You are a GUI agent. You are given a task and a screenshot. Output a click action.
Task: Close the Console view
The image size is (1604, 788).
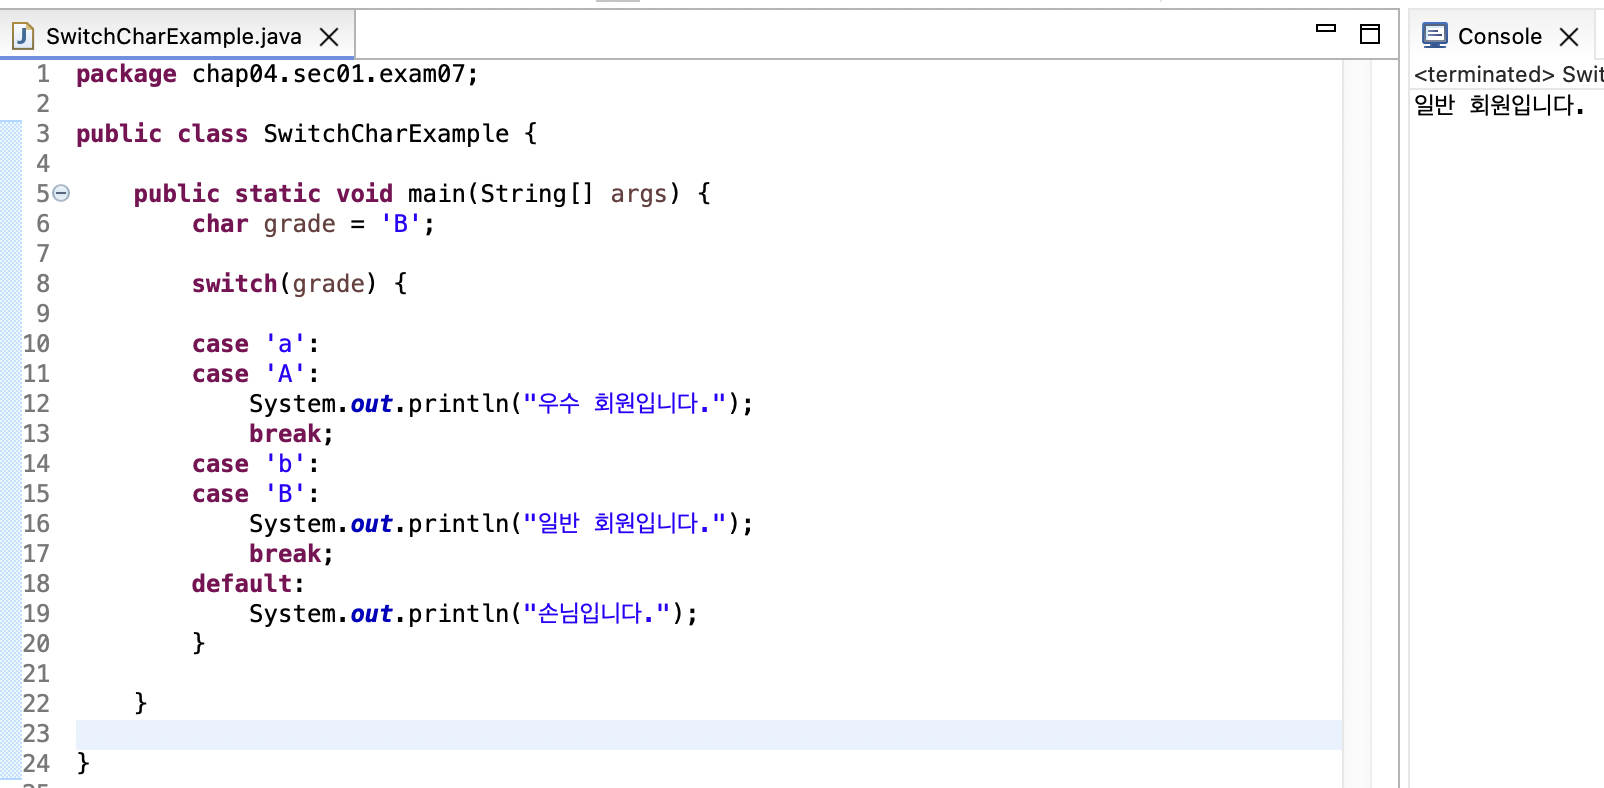1569,37
